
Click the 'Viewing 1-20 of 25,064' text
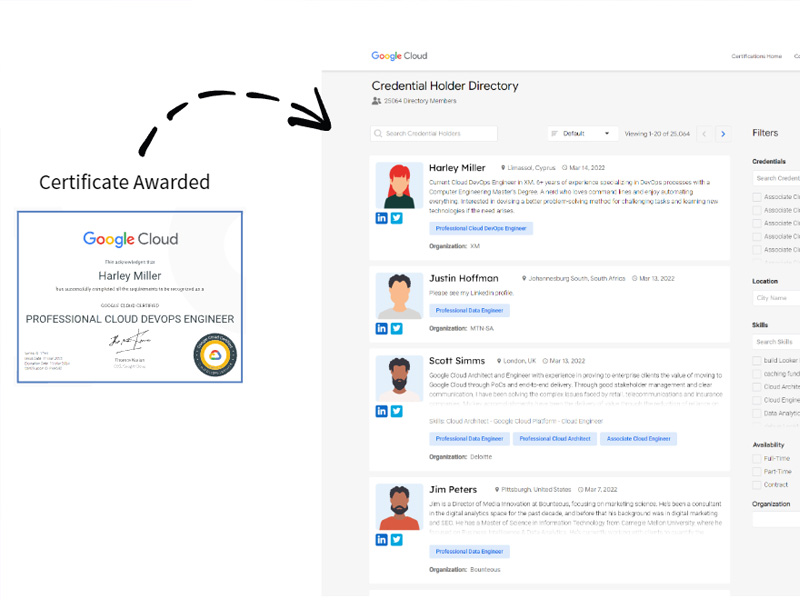click(x=657, y=134)
